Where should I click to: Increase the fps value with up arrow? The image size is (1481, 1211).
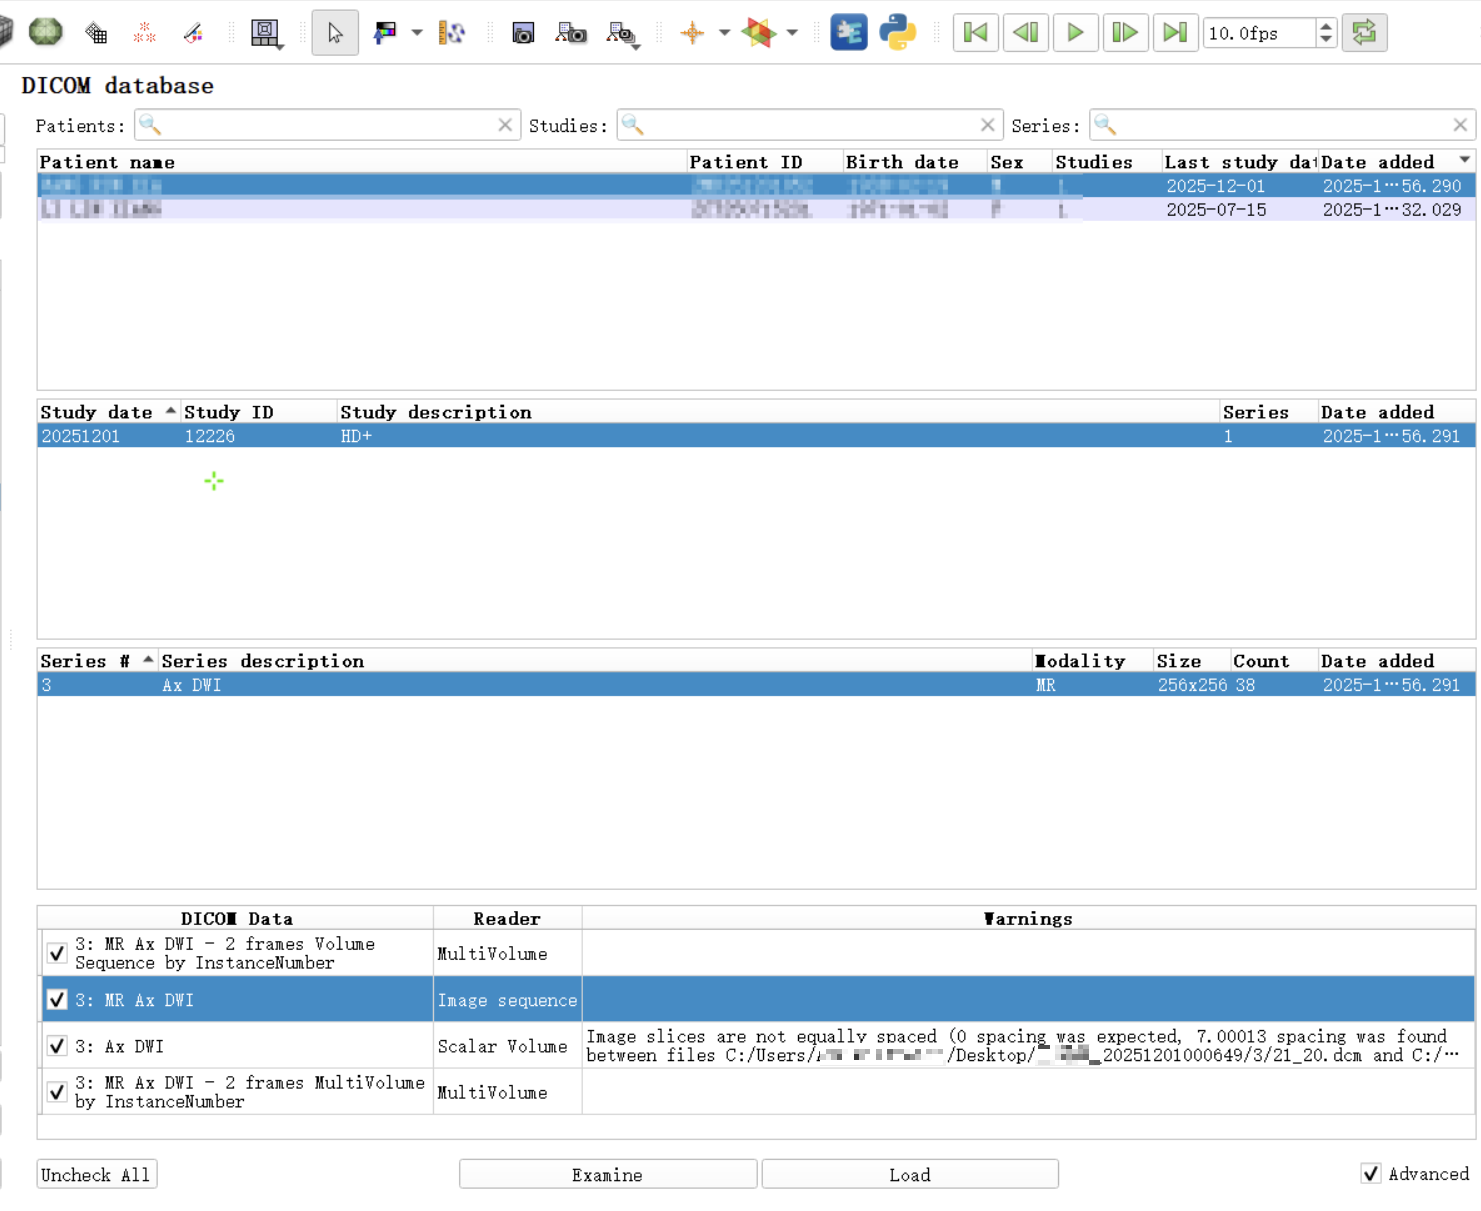tap(1326, 27)
